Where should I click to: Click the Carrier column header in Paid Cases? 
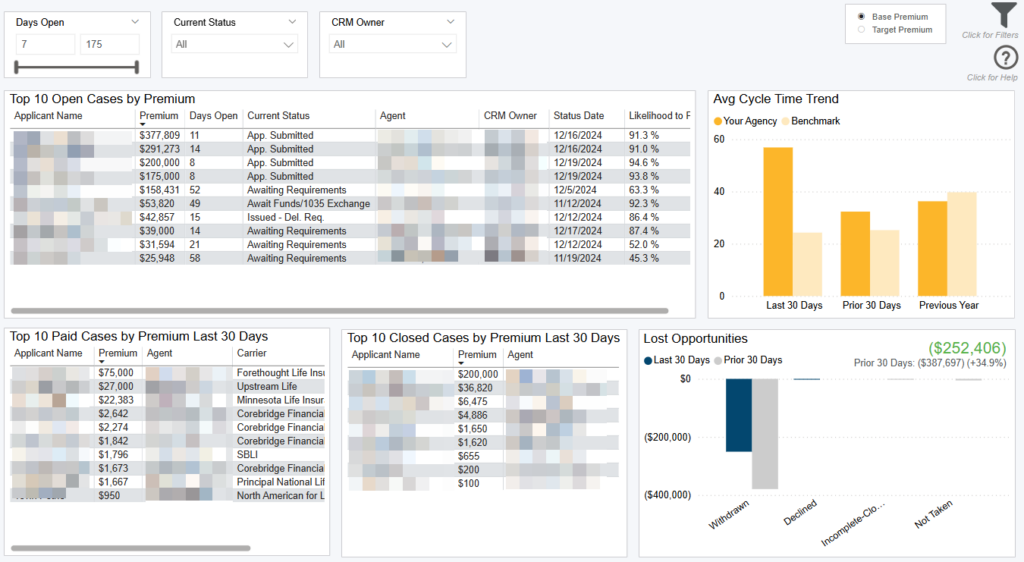tap(252, 353)
